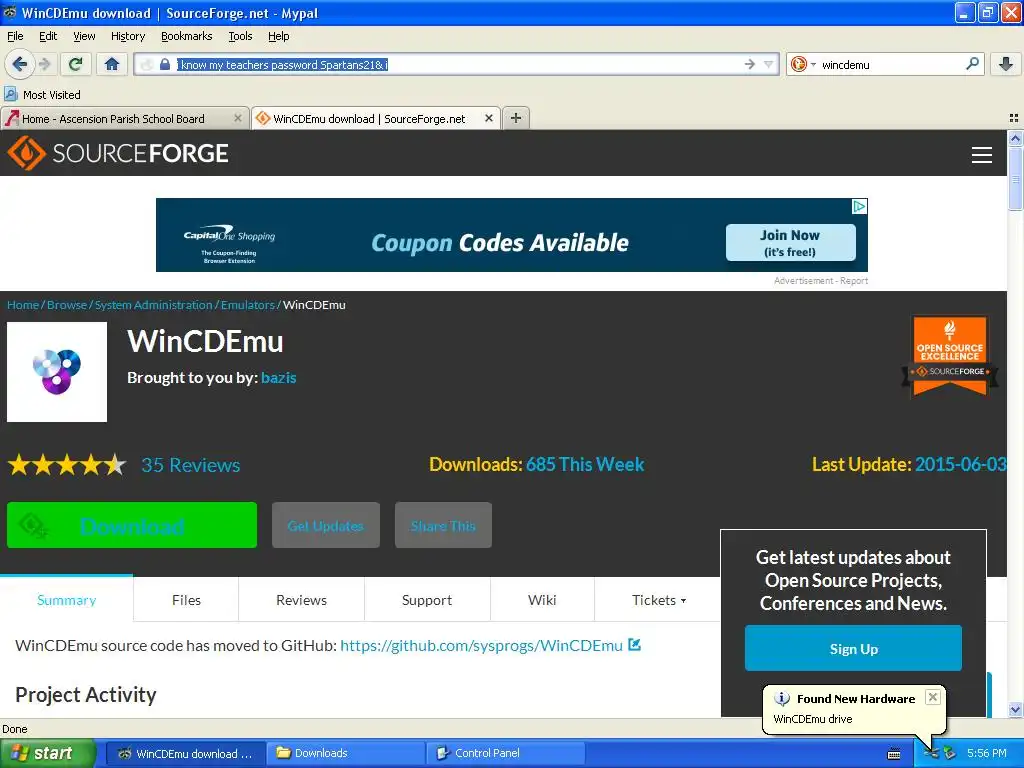
Task: Switch to Control Panel in the taskbar
Action: pyautogui.click(x=506, y=753)
